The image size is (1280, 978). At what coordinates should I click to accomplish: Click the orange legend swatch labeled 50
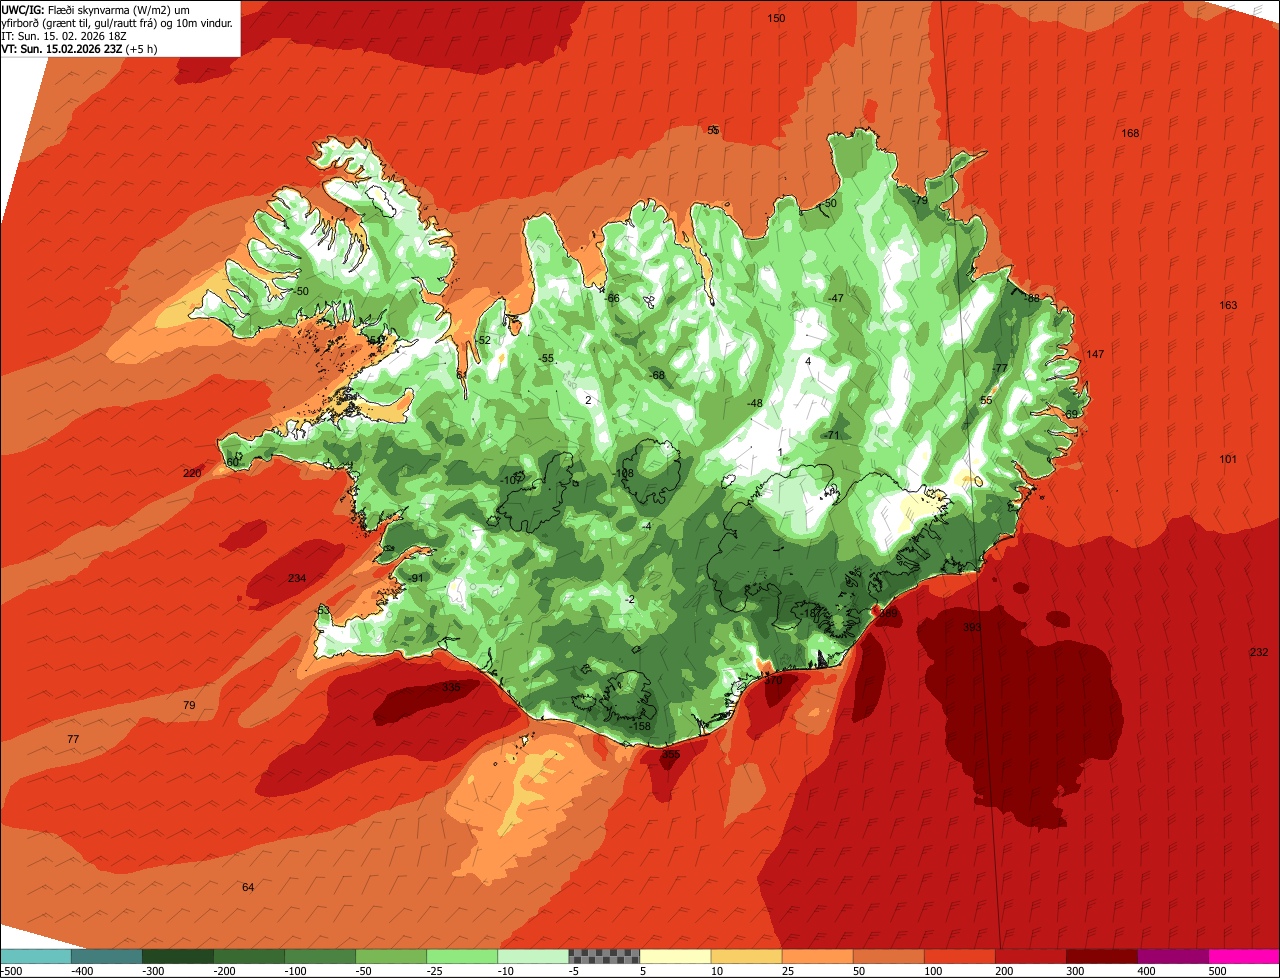[x=888, y=955]
